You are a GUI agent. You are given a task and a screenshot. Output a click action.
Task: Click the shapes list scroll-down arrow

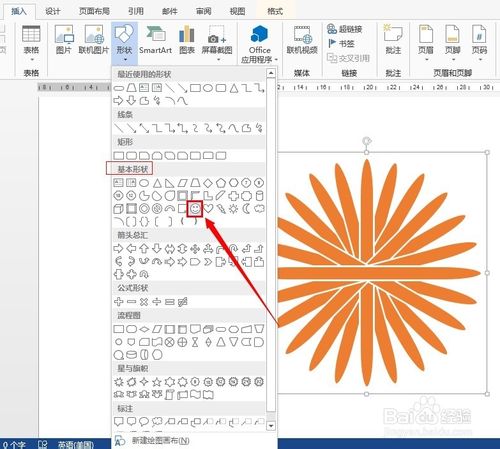[271, 426]
